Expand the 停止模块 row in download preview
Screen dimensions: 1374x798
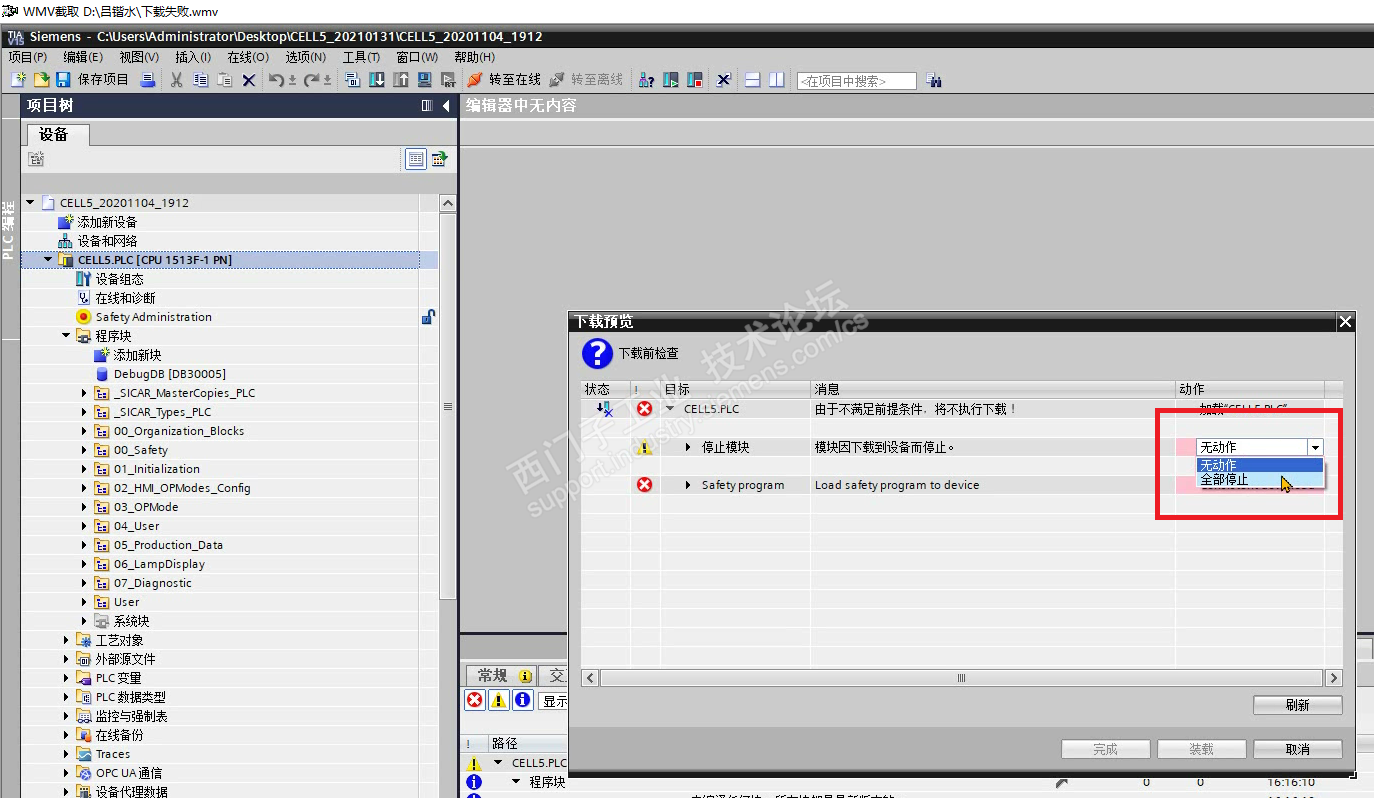tap(688, 447)
